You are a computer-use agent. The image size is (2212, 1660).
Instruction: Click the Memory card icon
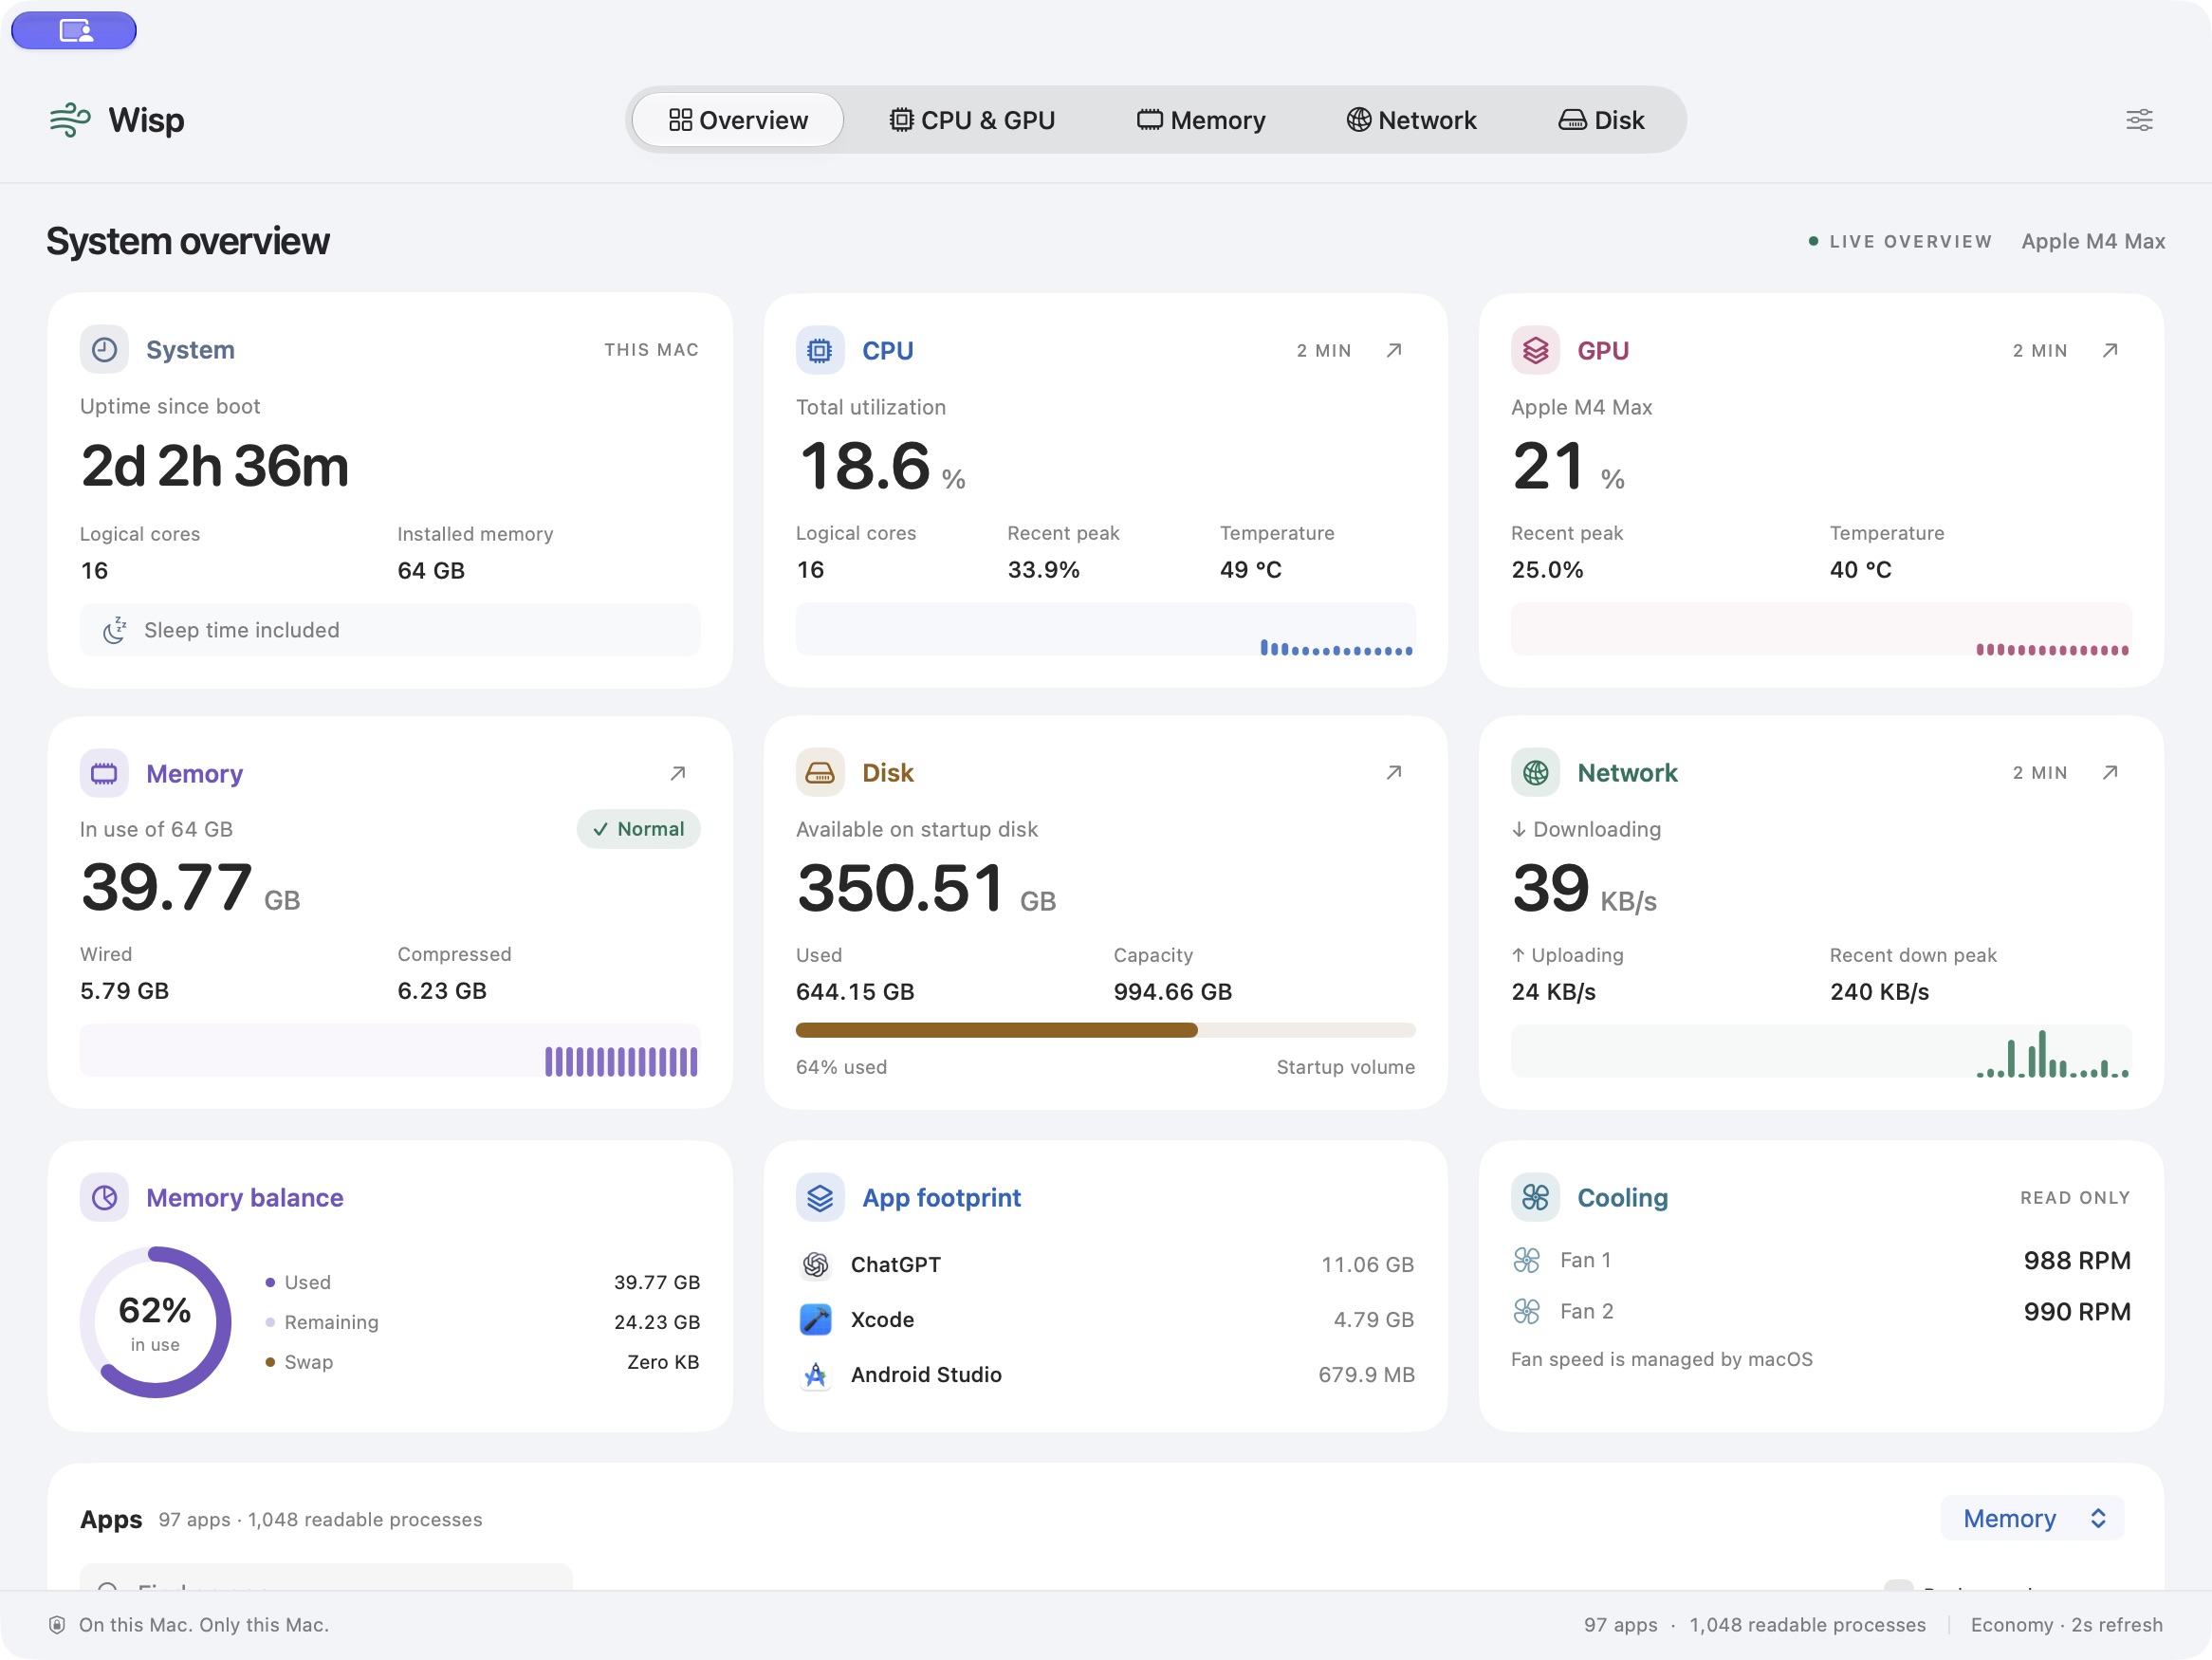[104, 773]
